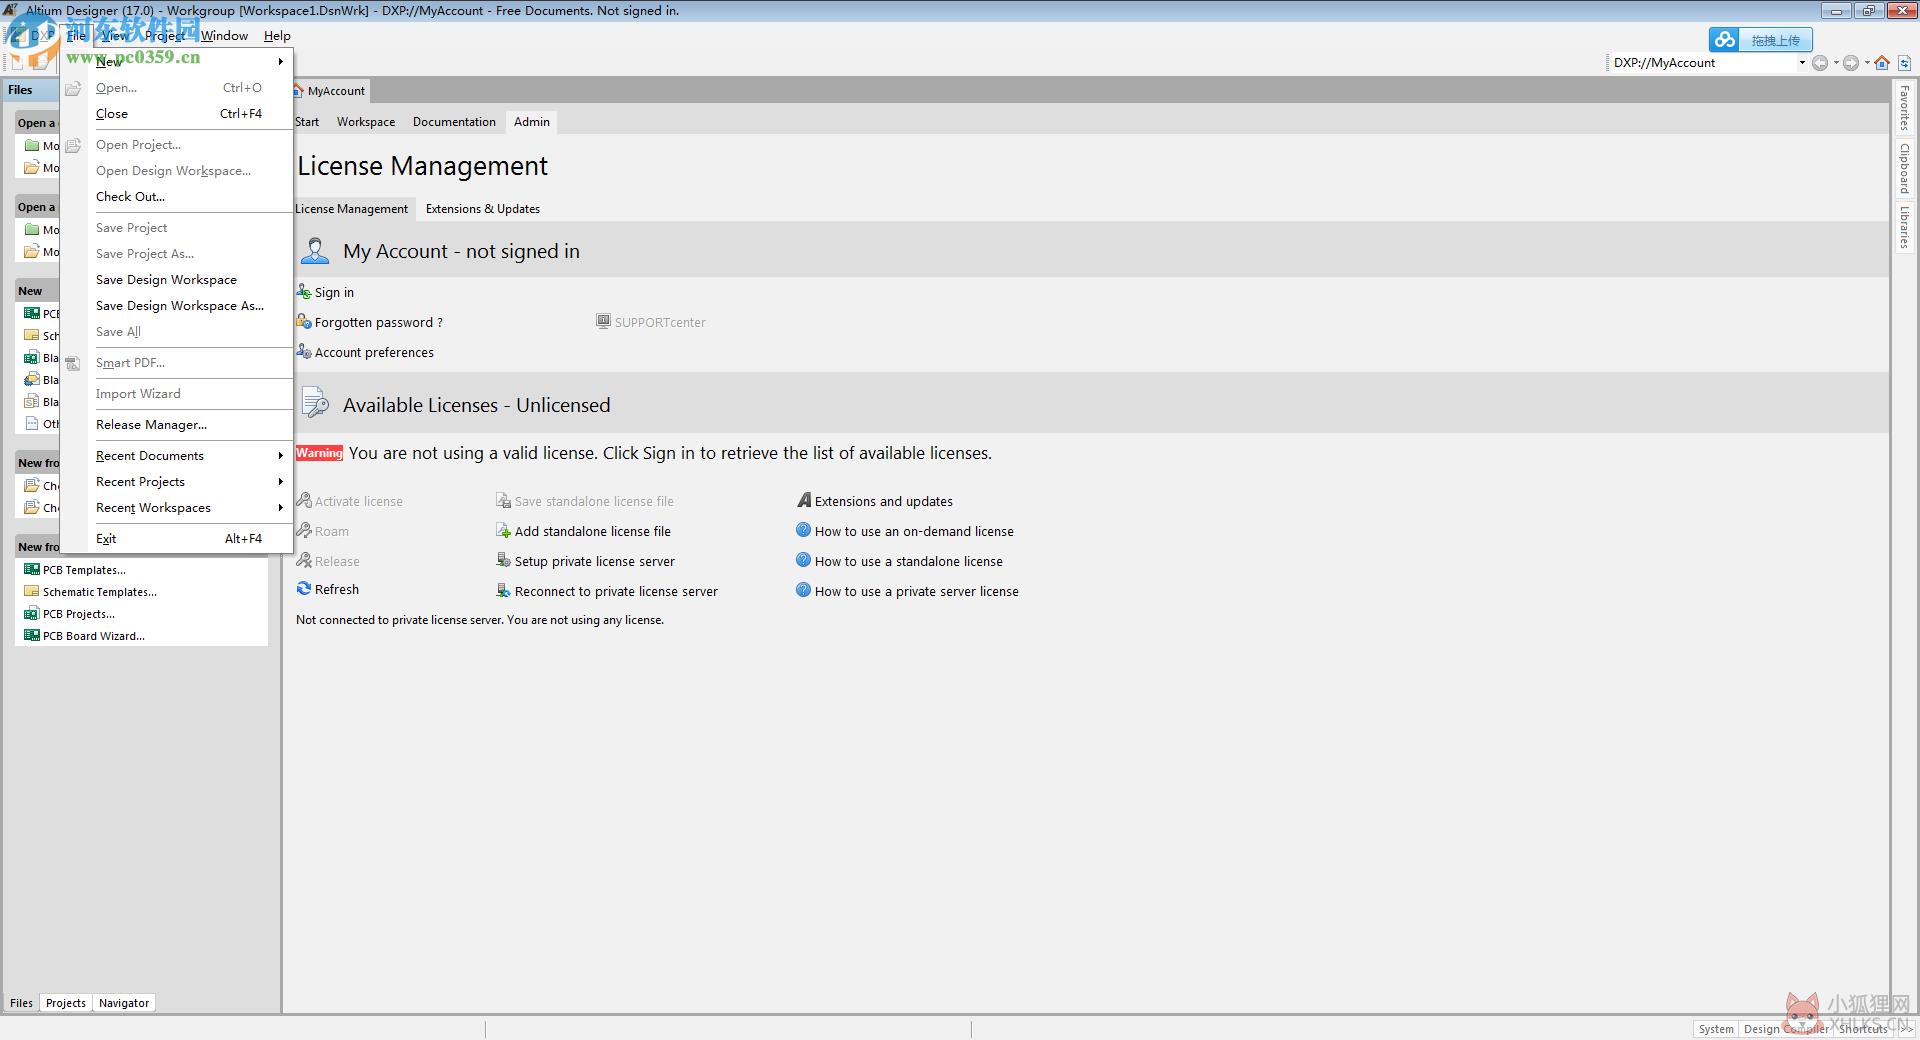Click the MyAccount tab house icon
The width and height of the screenshot is (1920, 1040).
(x=298, y=90)
